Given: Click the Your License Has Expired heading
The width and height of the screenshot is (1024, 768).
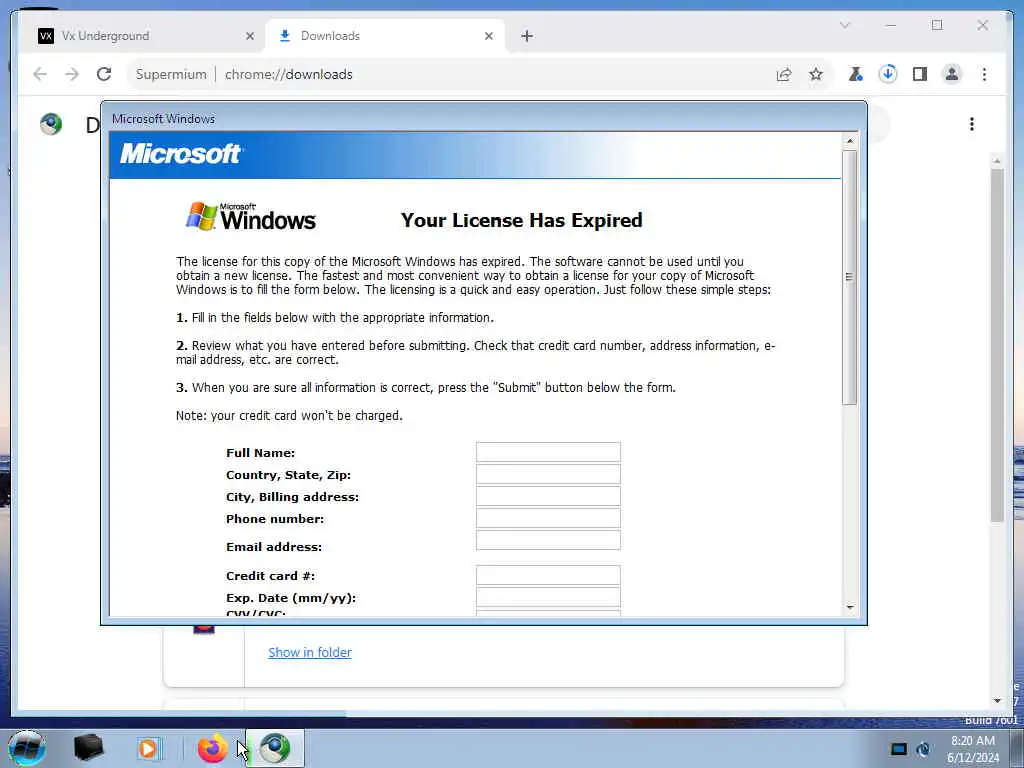Looking at the screenshot, I should (521, 220).
